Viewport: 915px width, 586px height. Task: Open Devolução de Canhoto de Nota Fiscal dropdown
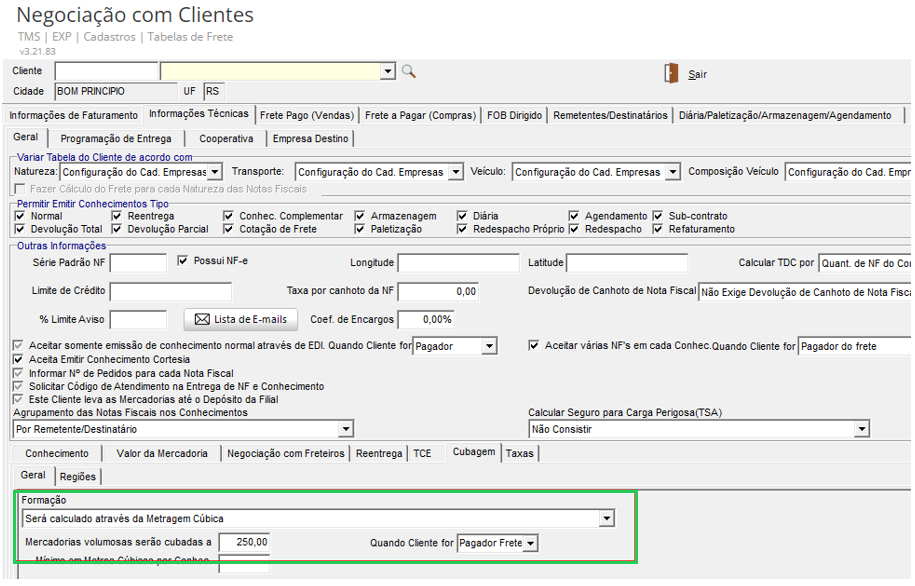point(805,292)
